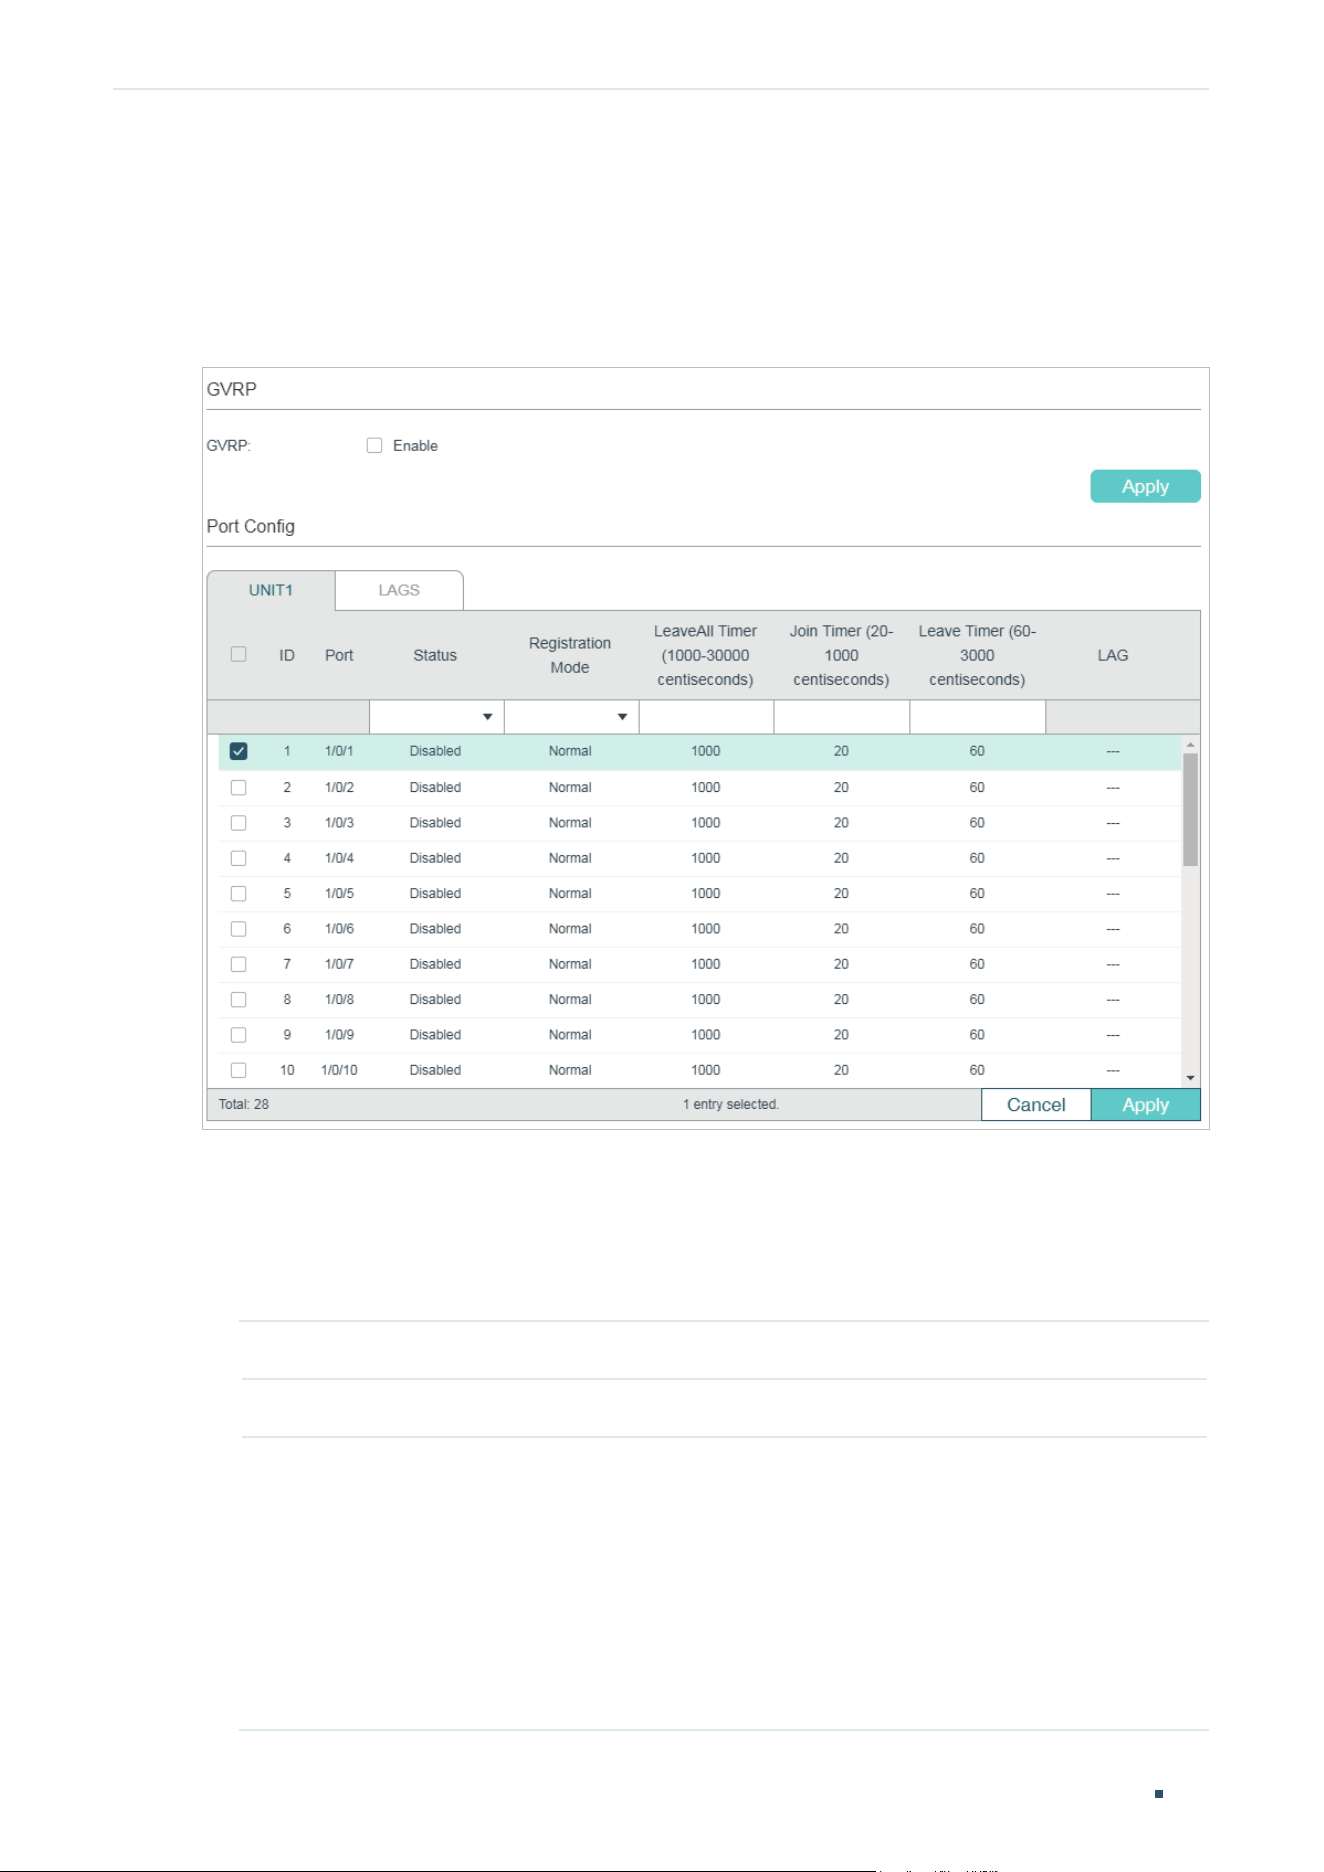Check the checkbox for port 1/0/3
This screenshot has height=1872, width=1324.
click(x=238, y=823)
